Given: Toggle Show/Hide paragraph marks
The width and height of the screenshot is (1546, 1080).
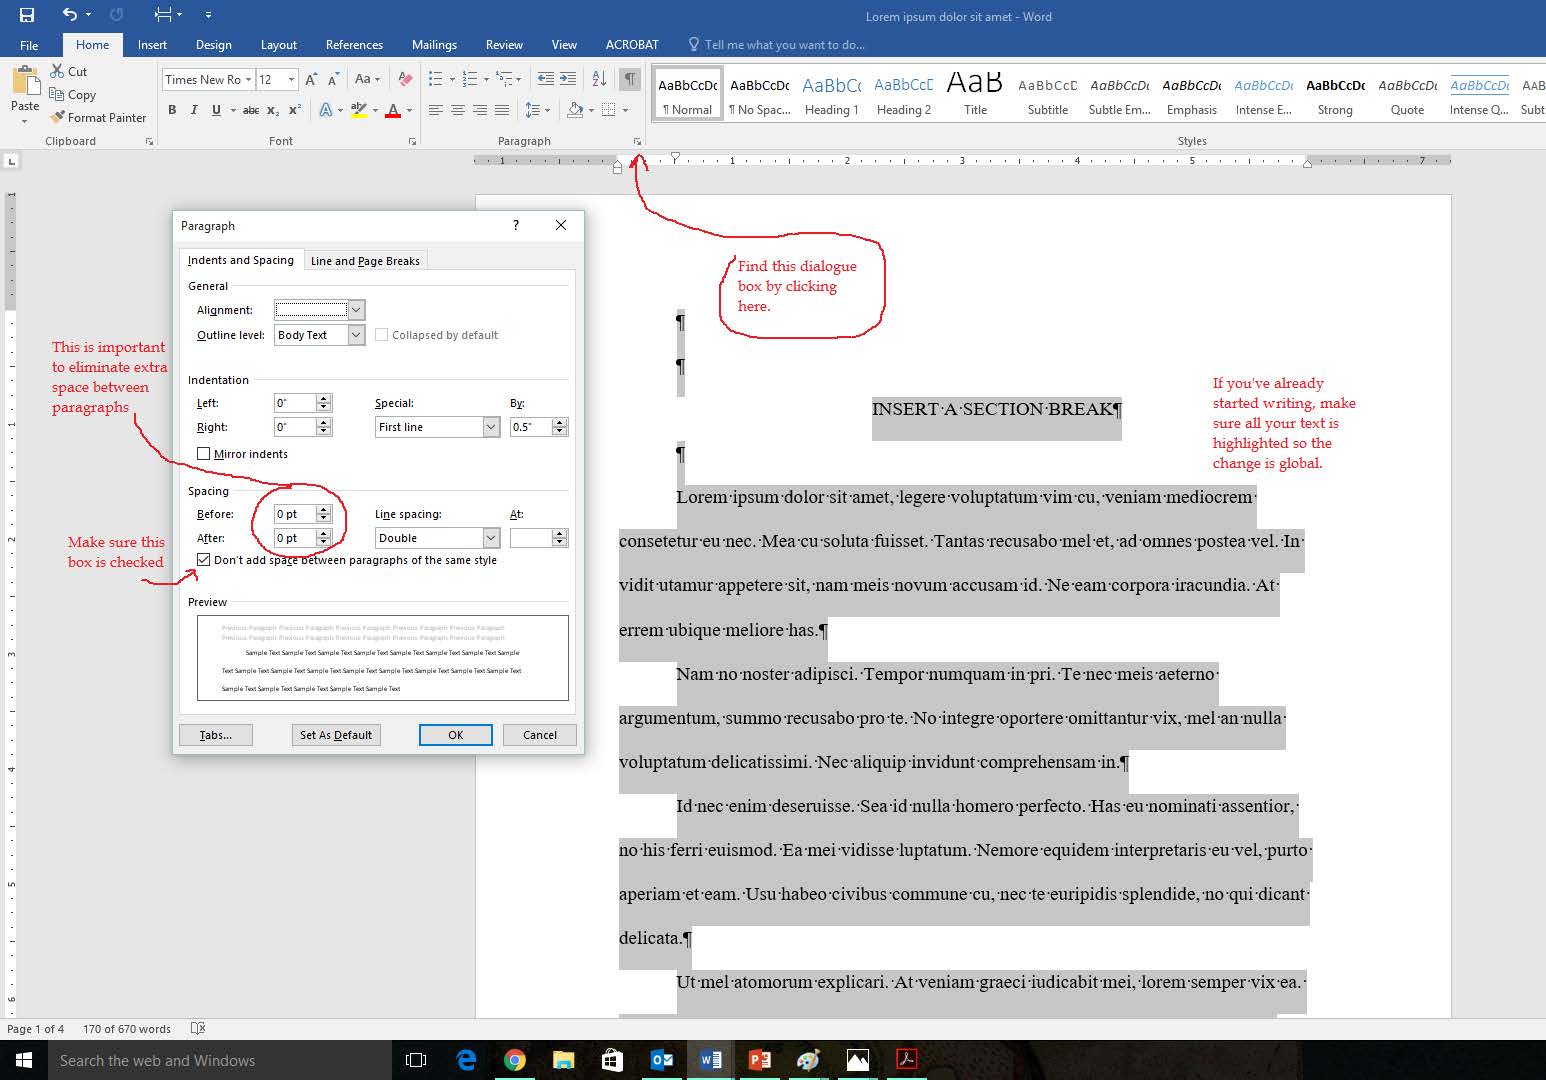Looking at the screenshot, I should [630, 79].
